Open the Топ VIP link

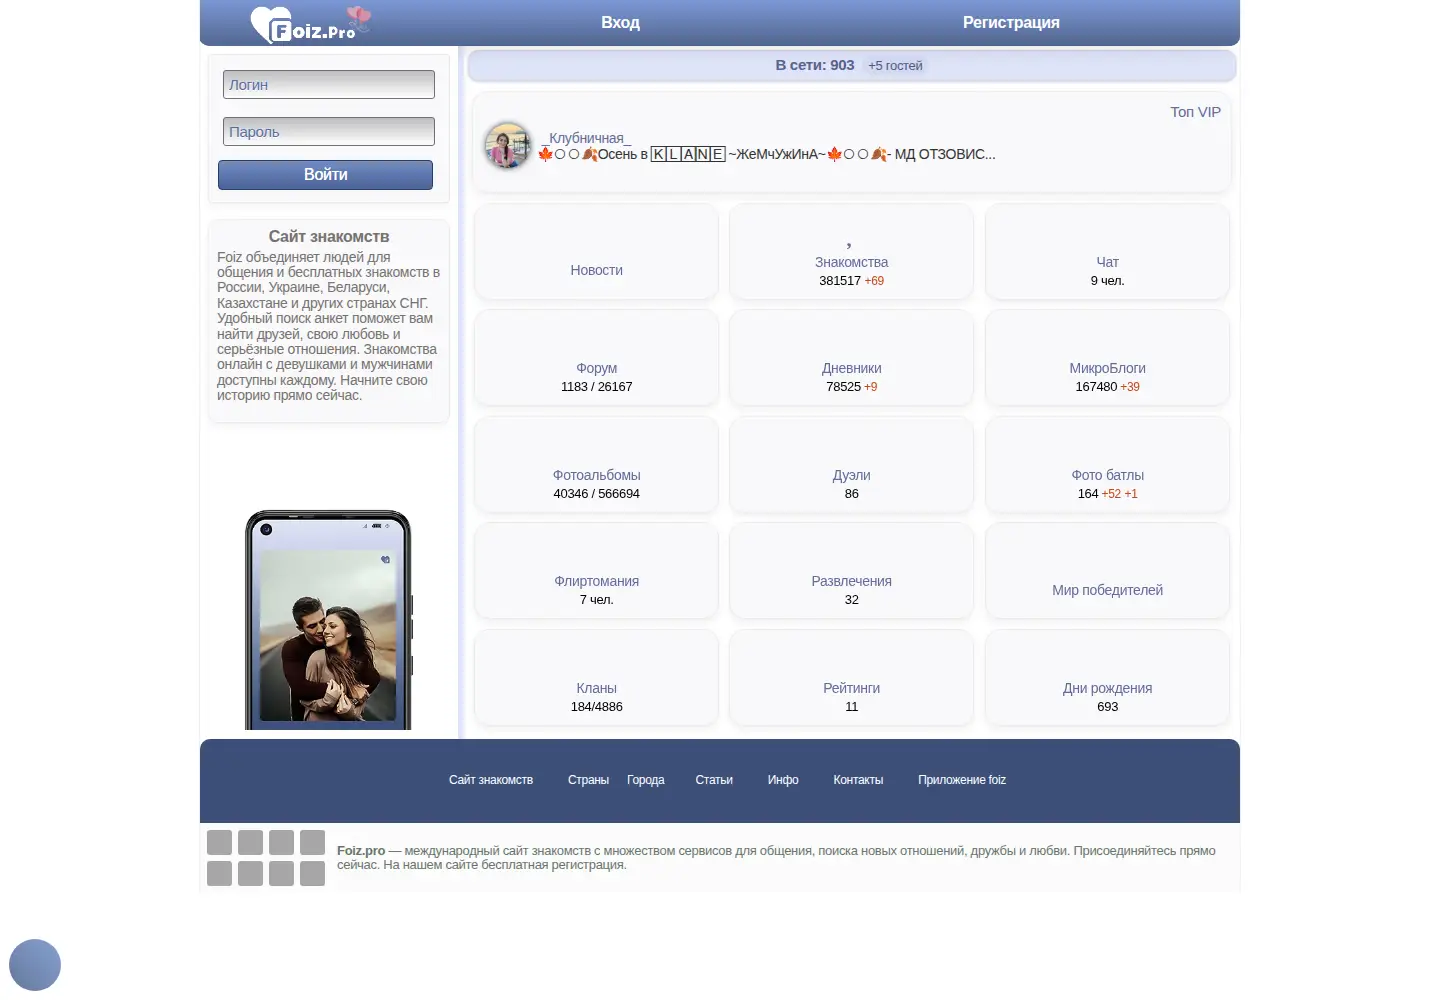coord(1195,112)
